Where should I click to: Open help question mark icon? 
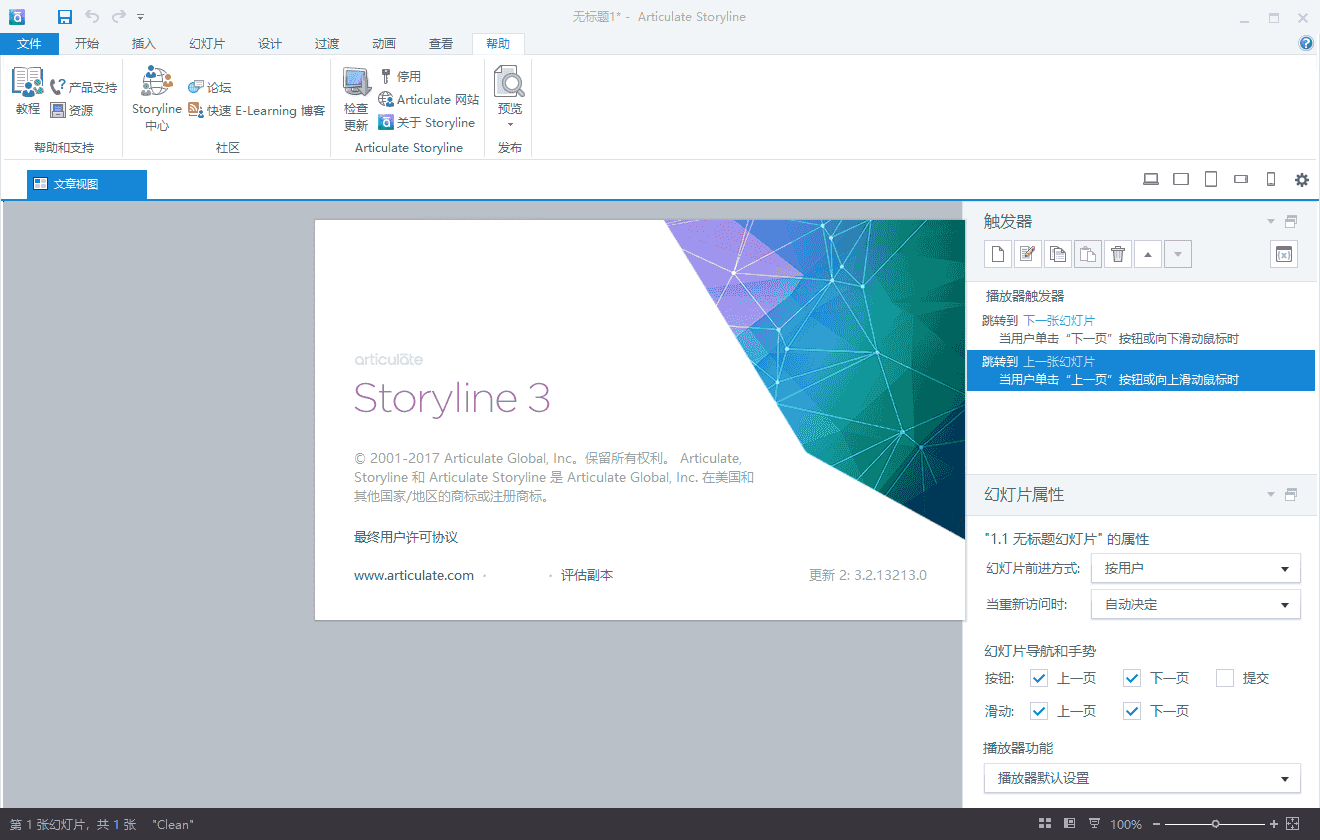pos(1306,43)
